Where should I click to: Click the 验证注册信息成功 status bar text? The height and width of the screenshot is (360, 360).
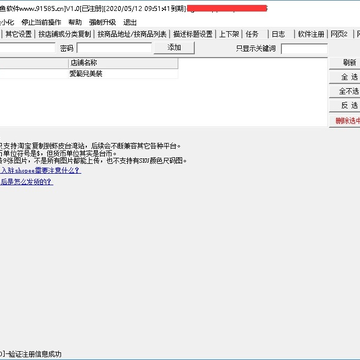(x=34, y=354)
